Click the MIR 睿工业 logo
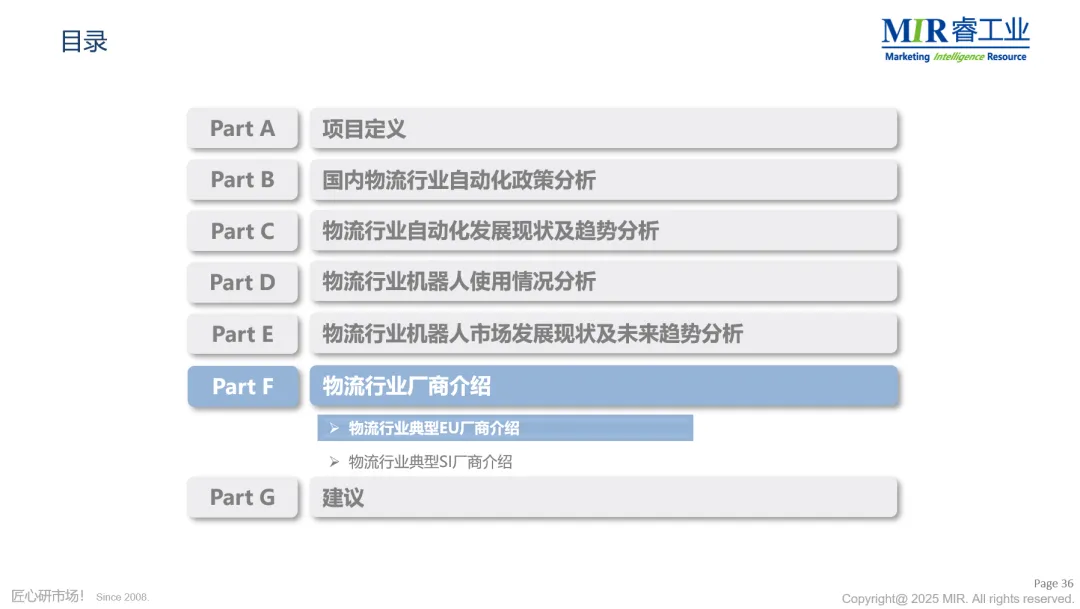The image size is (1080, 609). pyautogui.click(x=955, y=40)
